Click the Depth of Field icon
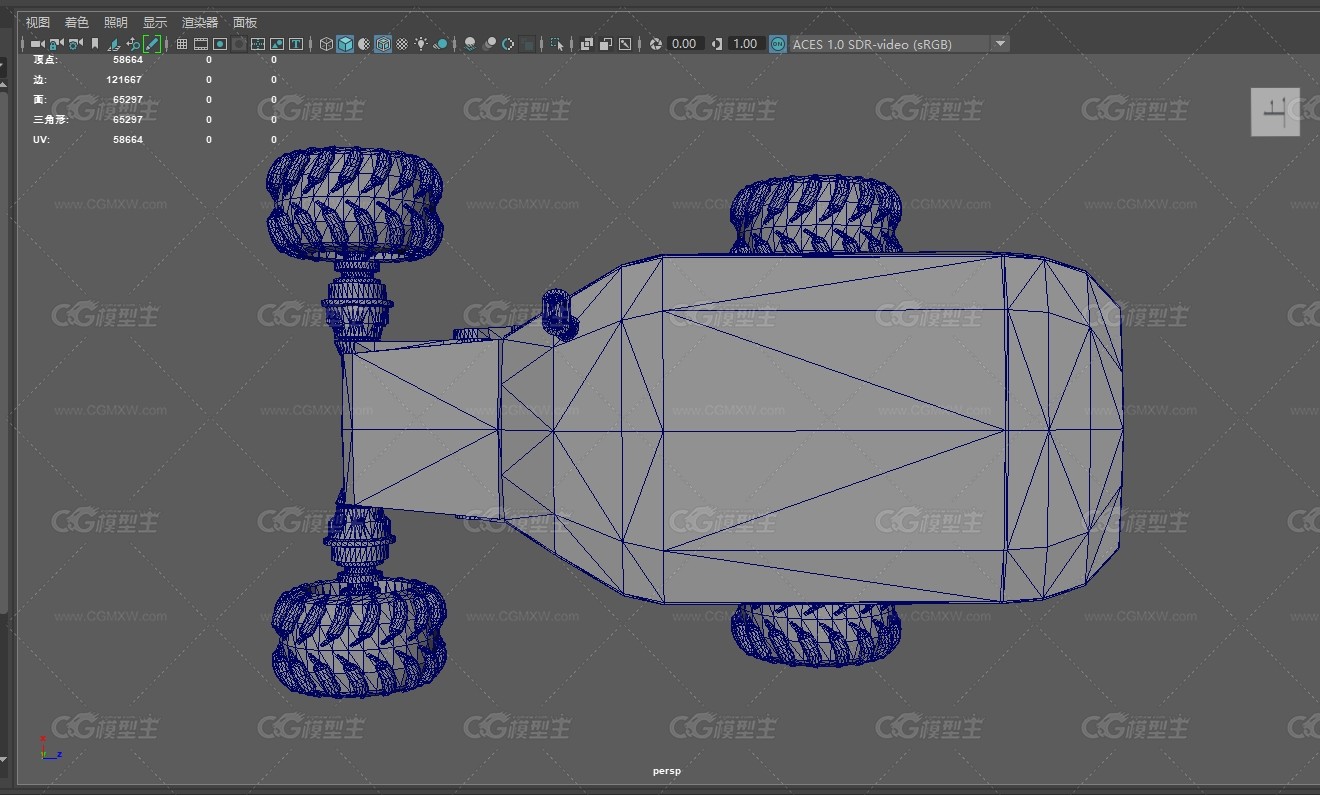1320x795 pixels. click(527, 44)
